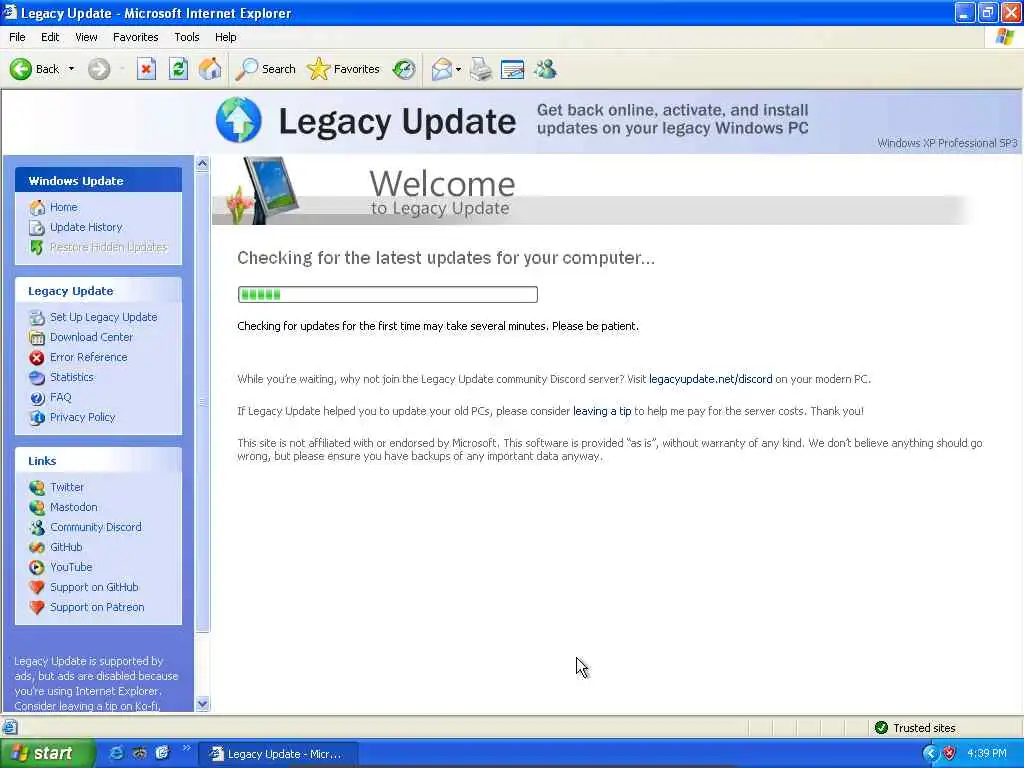Click the Mail envelope icon
The height and width of the screenshot is (768, 1024).
coord(442,69)
